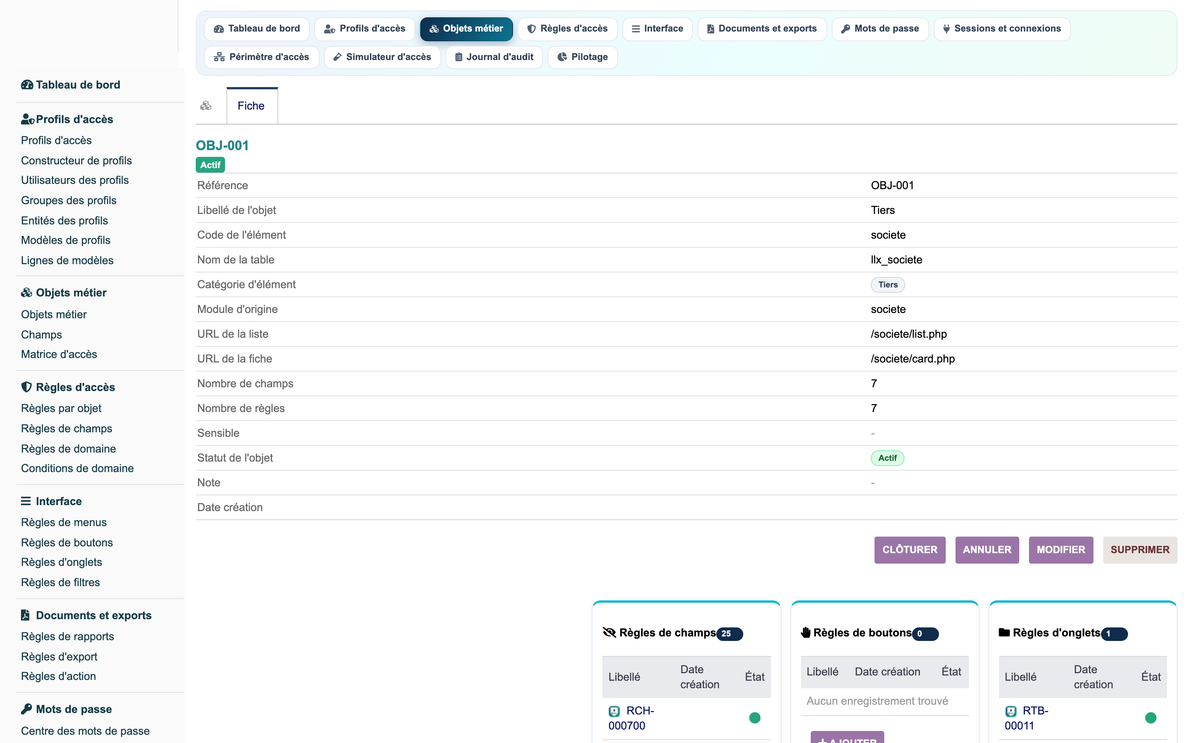Open Règles de rapports in sidebar

click(x=68, y=637)
